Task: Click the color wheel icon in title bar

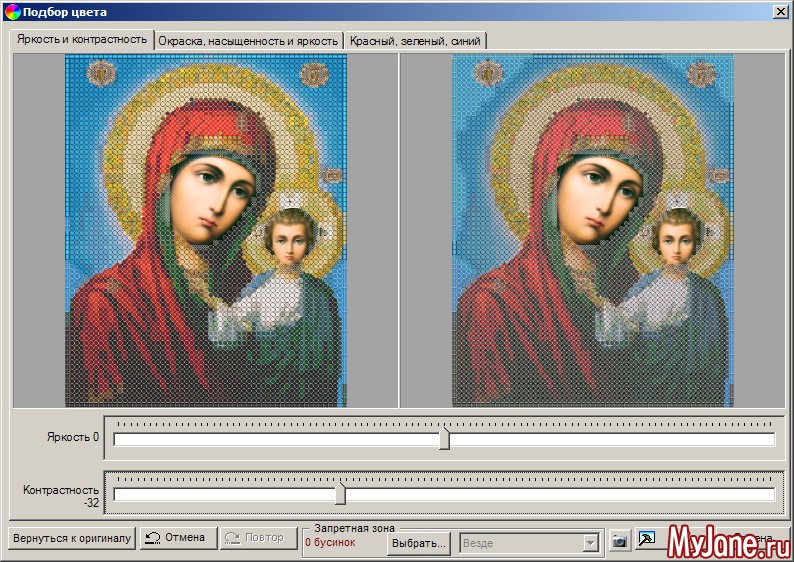Action: (12, 12)
